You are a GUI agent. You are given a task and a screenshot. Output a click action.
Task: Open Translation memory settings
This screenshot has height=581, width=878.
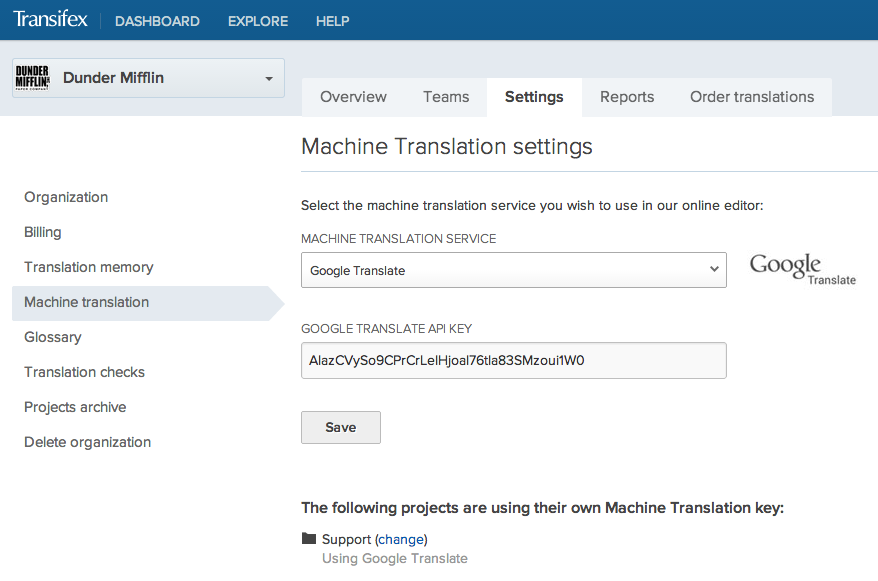pos(88,268)
